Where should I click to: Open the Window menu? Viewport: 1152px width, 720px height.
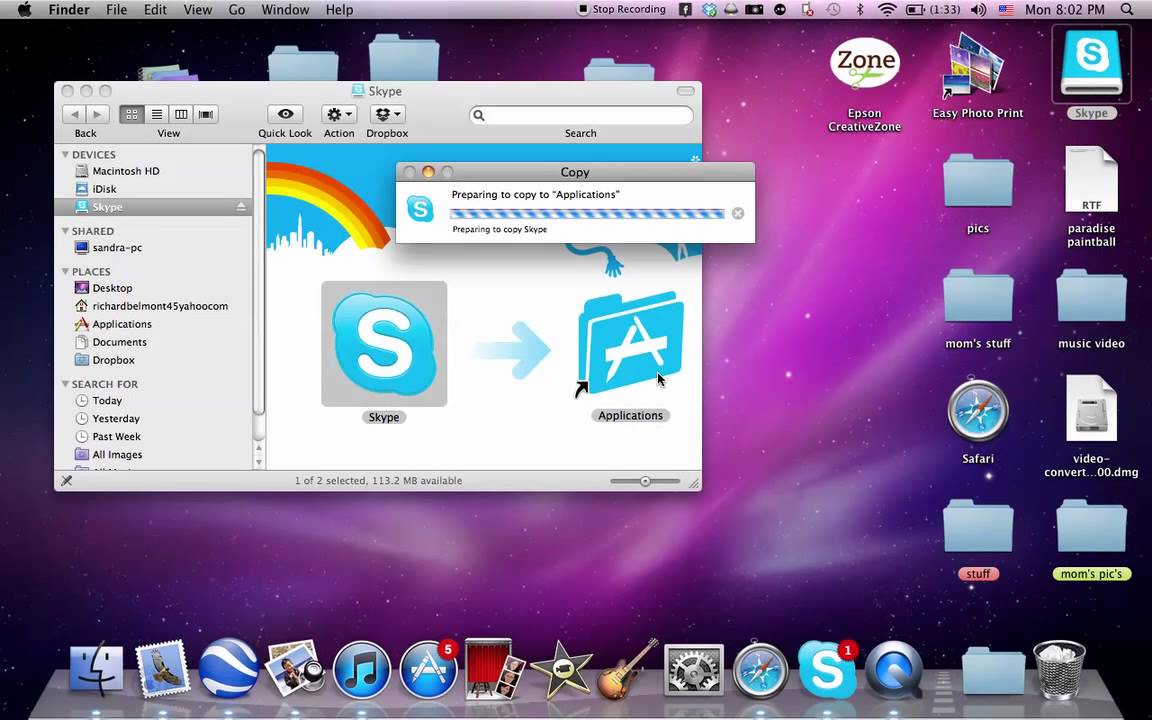tap(285, 10)
